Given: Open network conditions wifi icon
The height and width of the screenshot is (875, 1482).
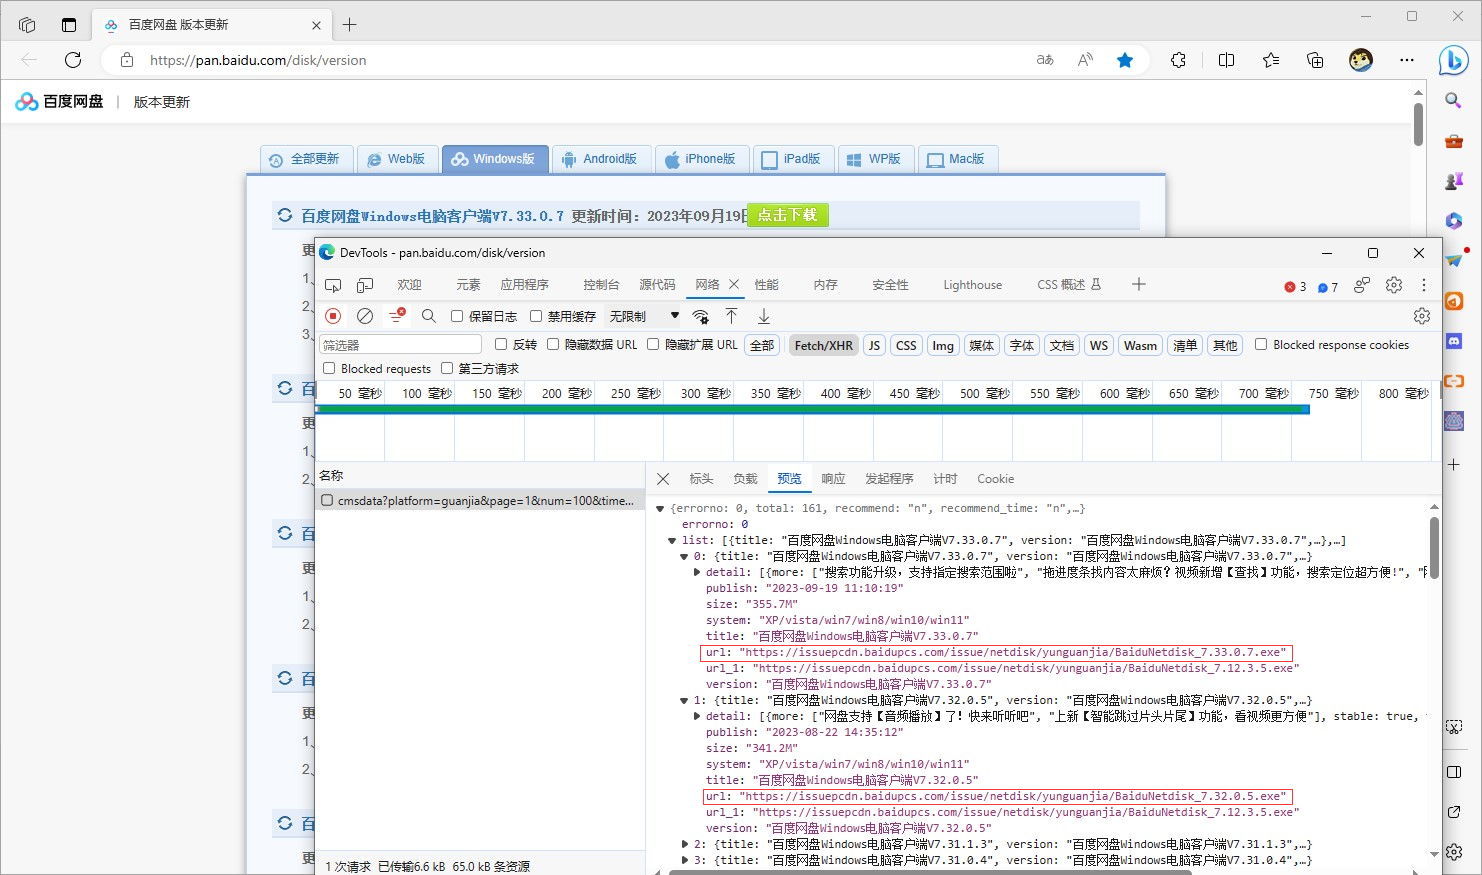Looking at the screenshot, I should [701, 317].
